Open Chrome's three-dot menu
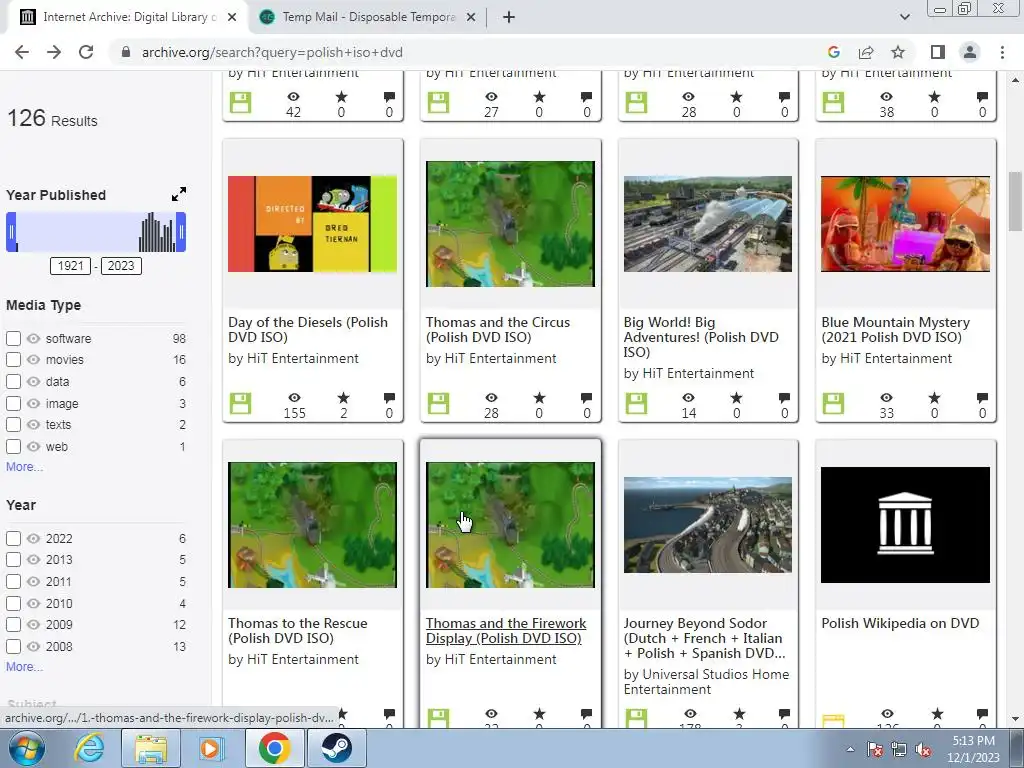1024x768 pixels. click(x=1002, y=52)
